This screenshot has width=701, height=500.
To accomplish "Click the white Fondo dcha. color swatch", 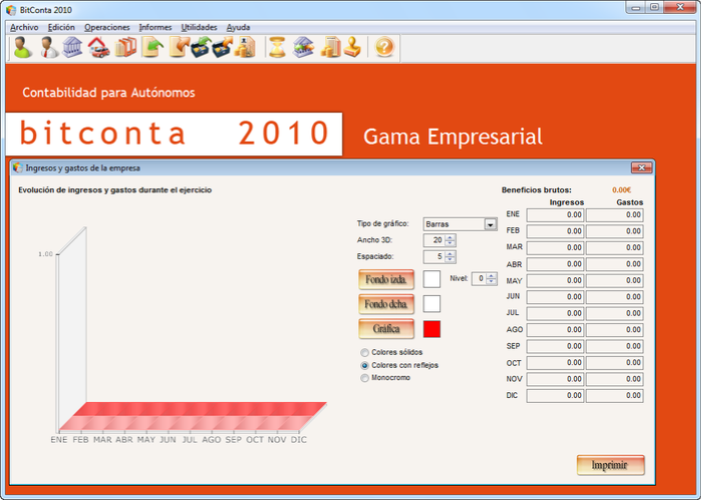I will (432, 304).
